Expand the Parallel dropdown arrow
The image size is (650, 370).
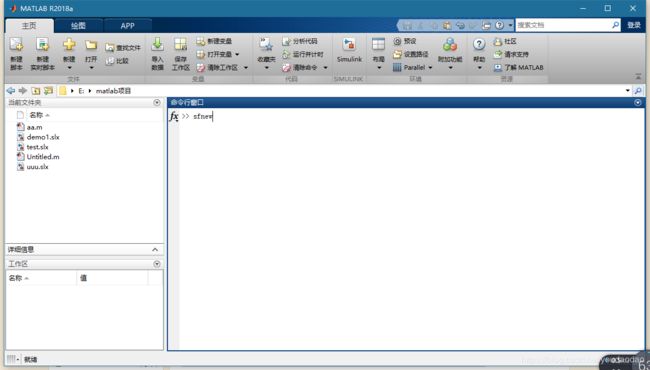[430, 68]
